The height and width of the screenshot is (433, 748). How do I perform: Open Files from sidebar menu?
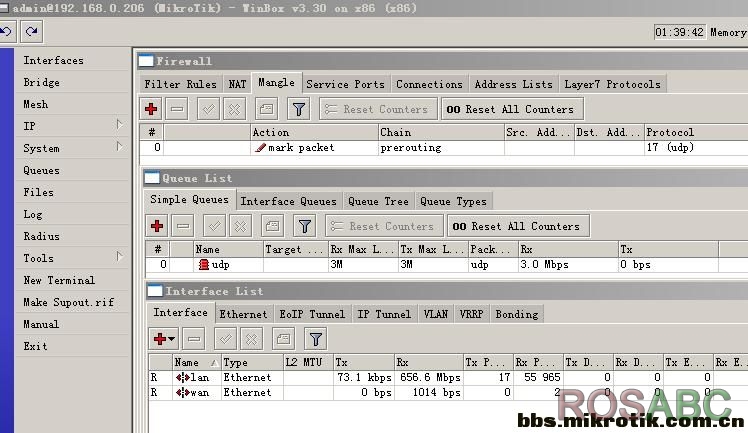click(x=39, y=192)
